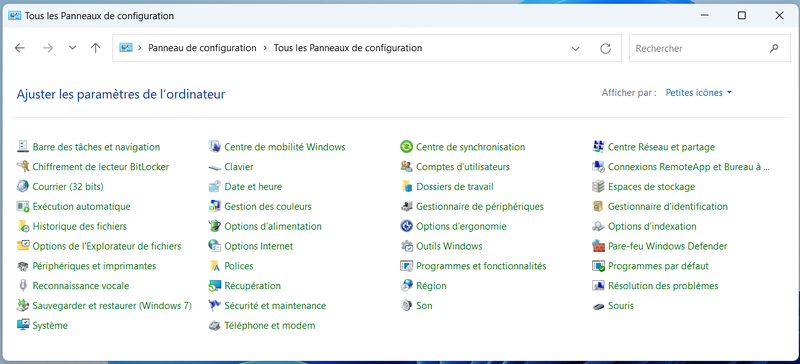
Task: Click the window title bar control panel icon
Action: point(14,16)
